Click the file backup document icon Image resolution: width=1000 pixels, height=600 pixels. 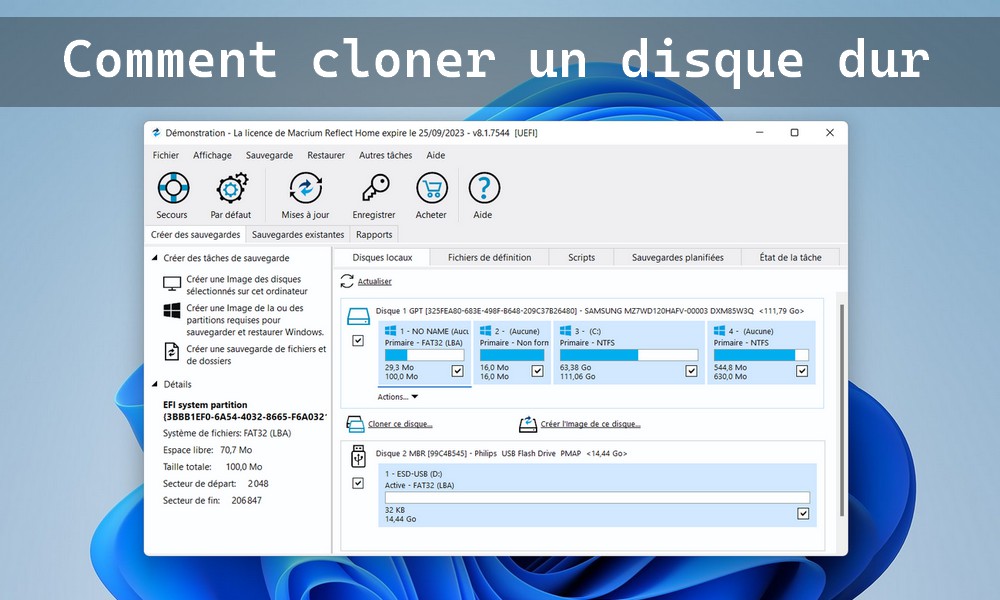(x=172, y=351)
